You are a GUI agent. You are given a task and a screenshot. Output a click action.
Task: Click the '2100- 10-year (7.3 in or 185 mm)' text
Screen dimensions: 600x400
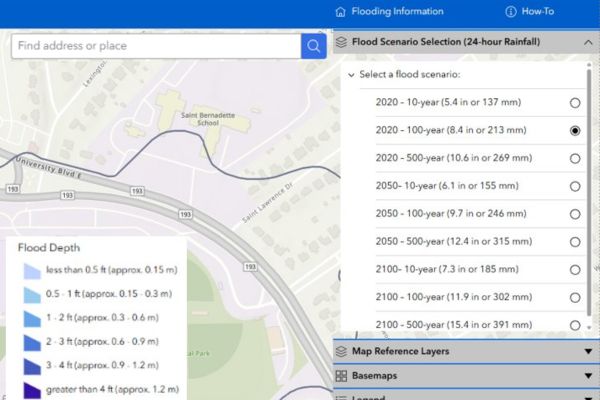[x=447, y=269]
